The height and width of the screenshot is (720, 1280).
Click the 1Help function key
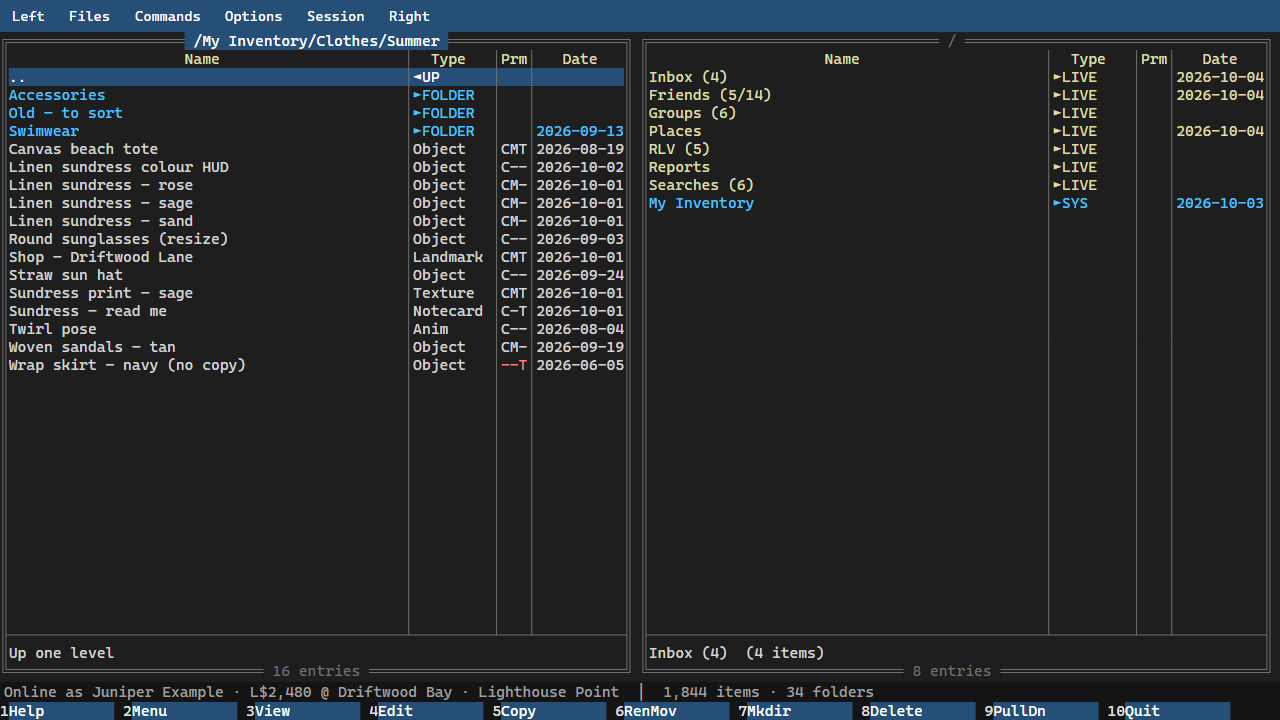click(57, 711)
